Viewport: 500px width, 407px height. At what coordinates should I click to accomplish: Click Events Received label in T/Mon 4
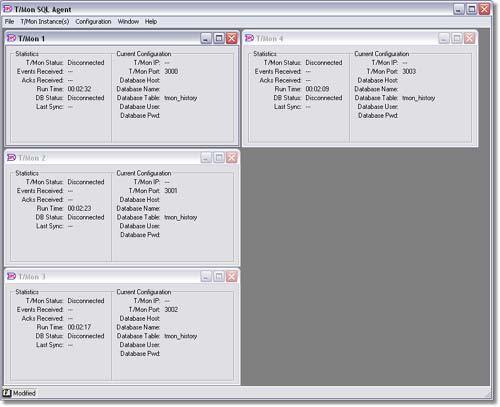[278, 71]
